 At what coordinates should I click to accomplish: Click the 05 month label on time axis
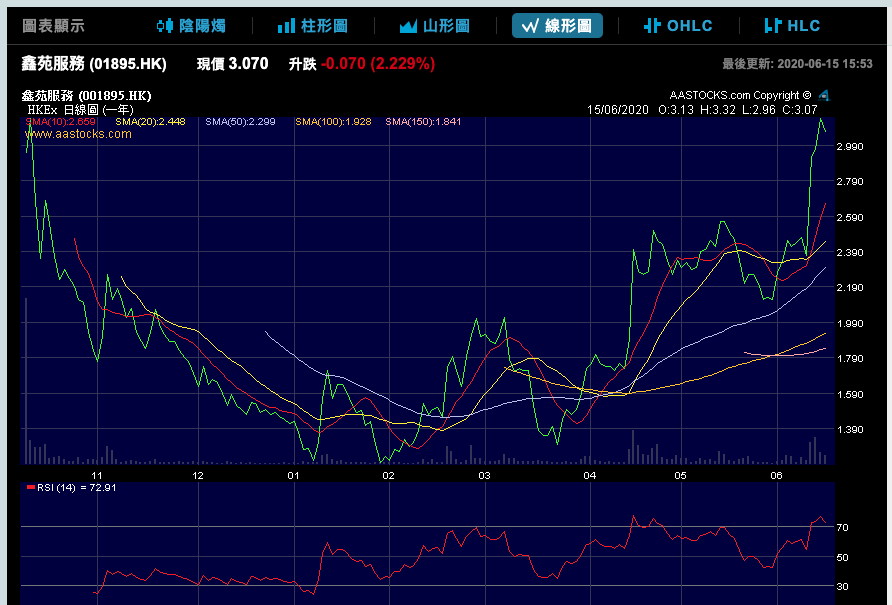click(681, 475)
